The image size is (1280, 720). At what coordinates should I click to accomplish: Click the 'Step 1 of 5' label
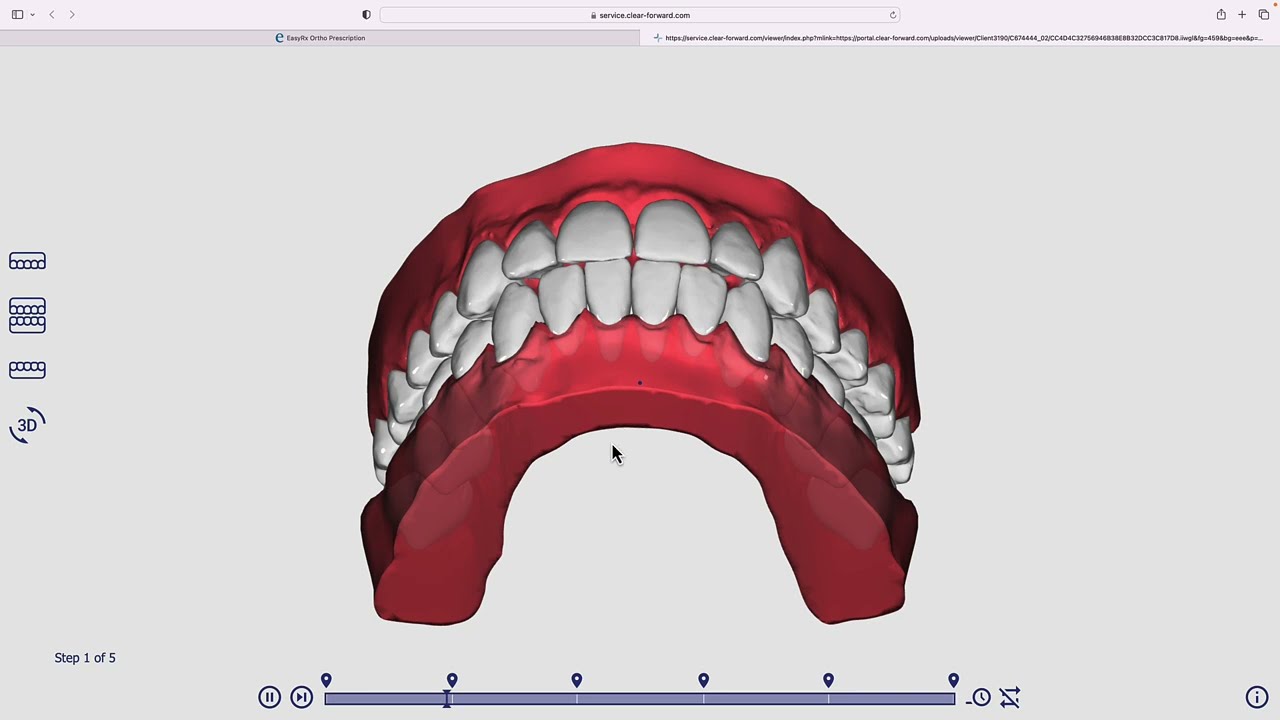tap(85, 658)
